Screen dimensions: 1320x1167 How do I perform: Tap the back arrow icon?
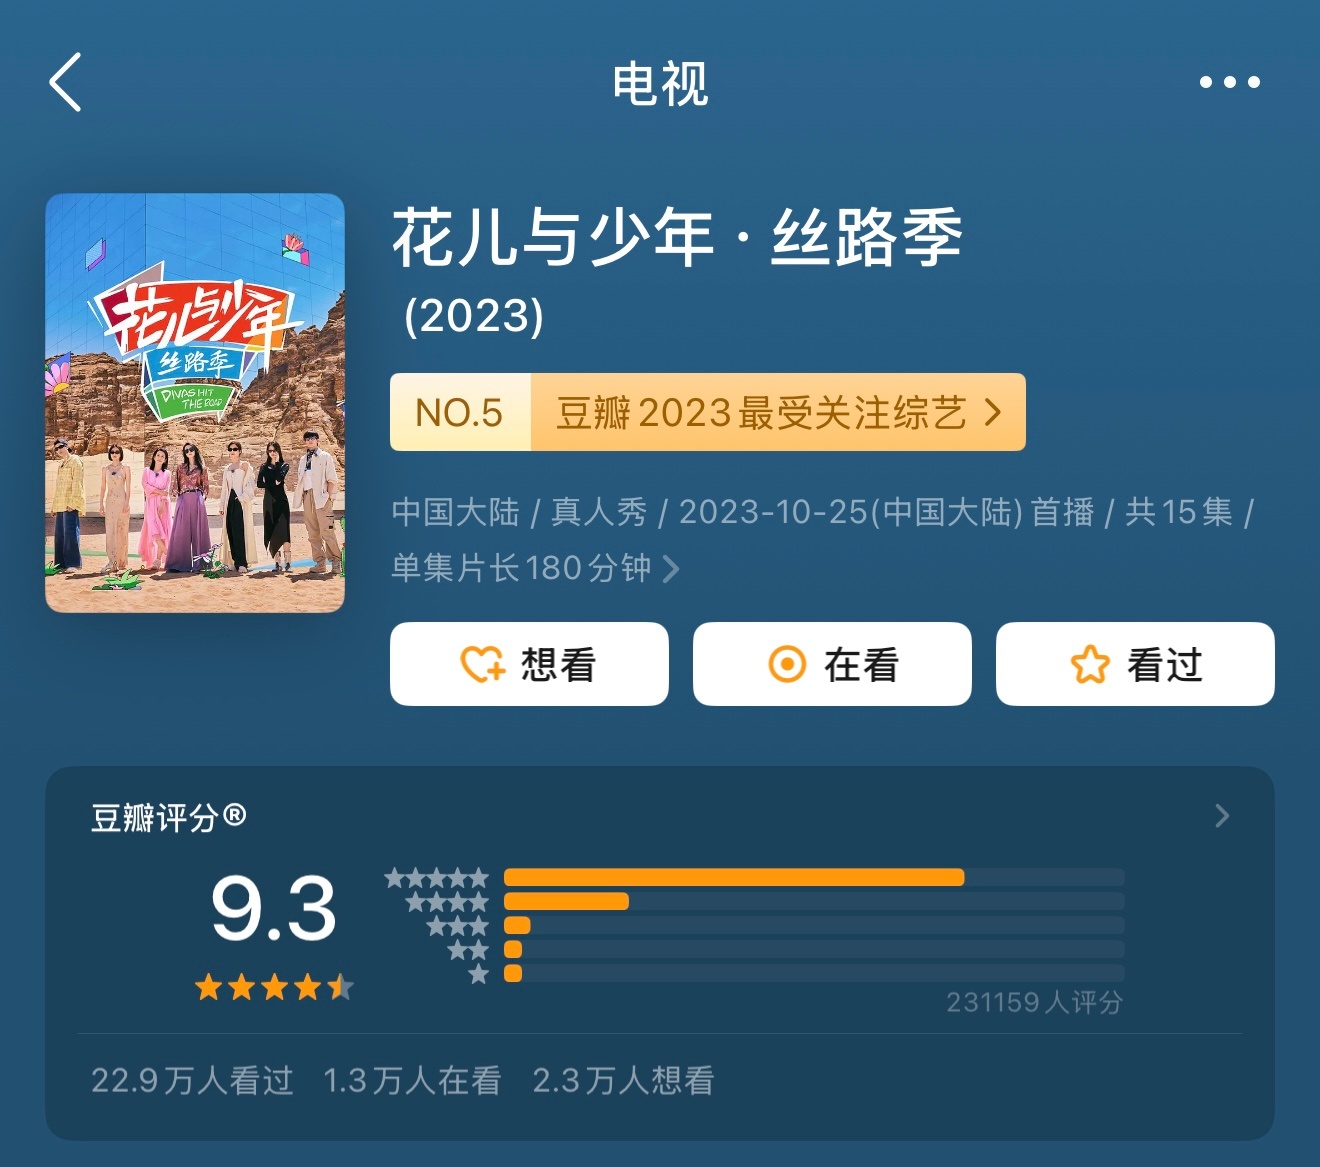pos(65,82)
